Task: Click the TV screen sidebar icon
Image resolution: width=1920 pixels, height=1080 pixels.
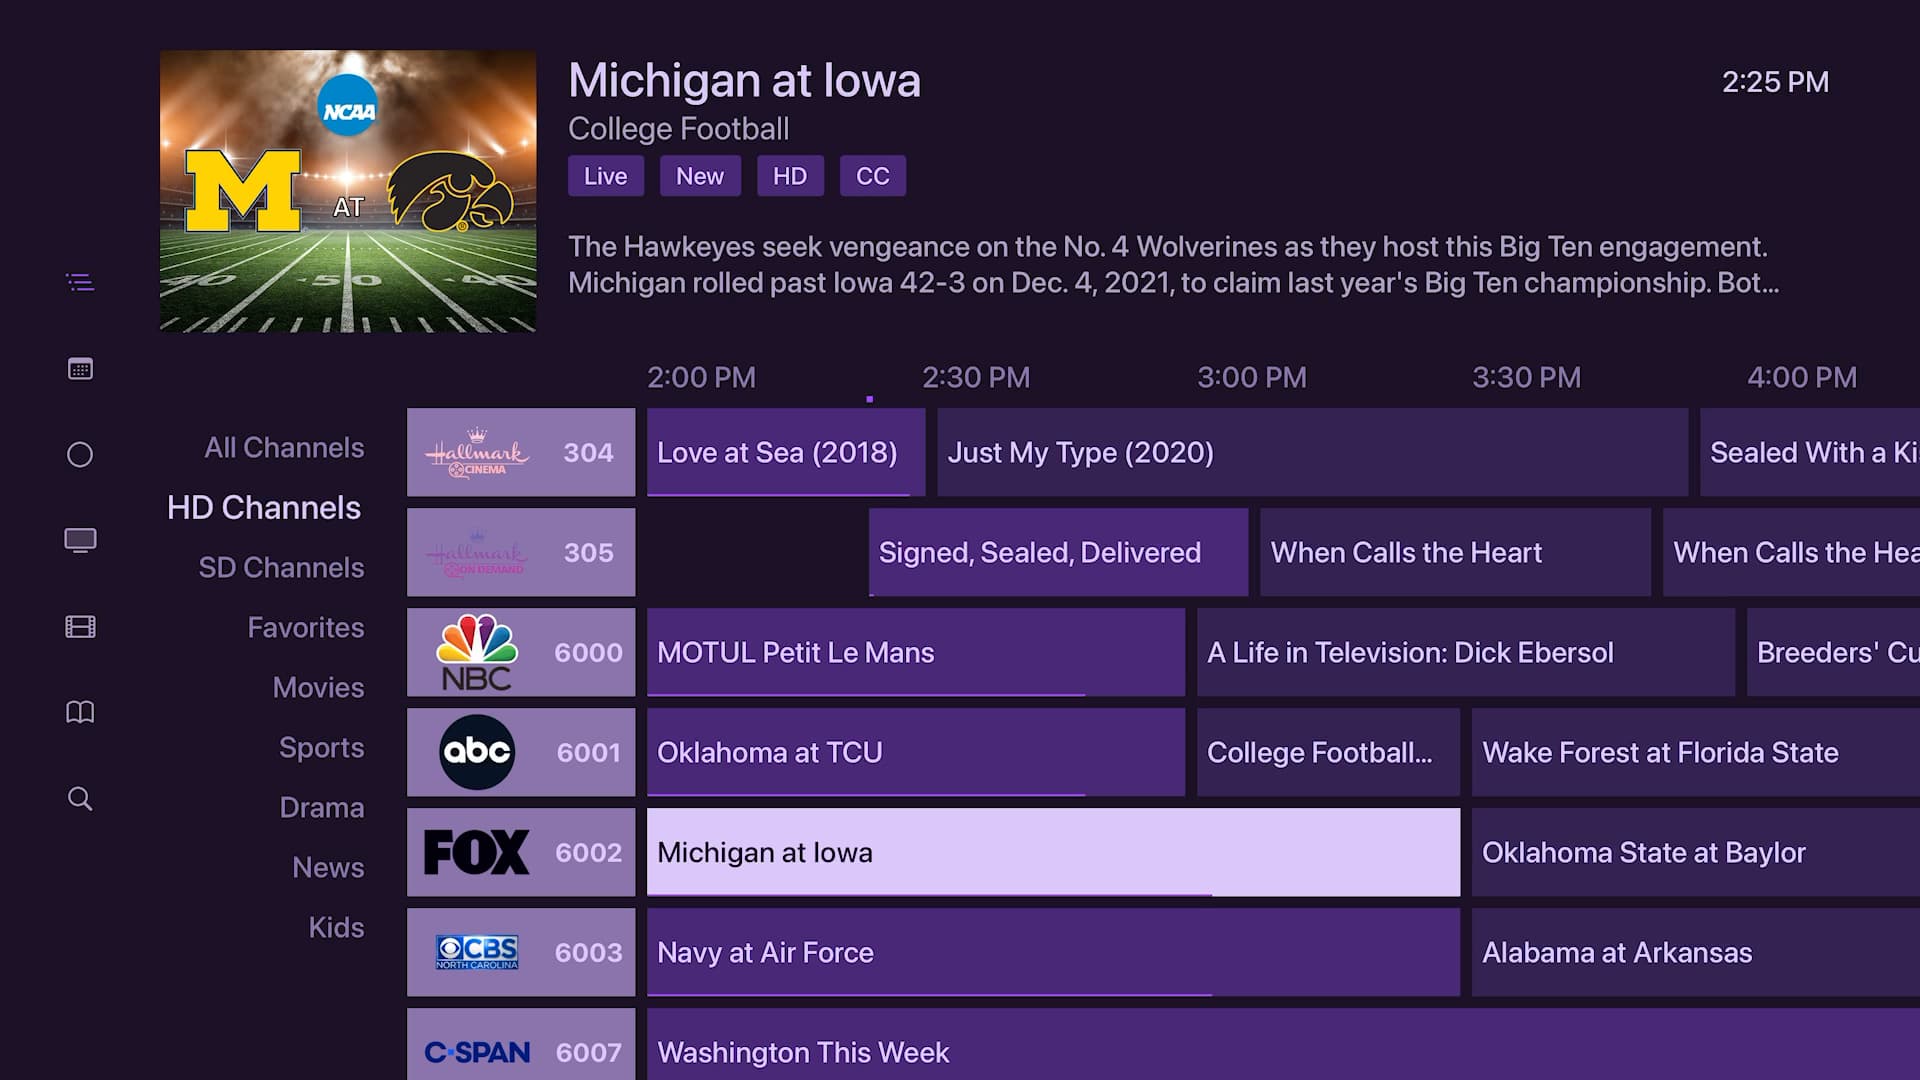Action: pos(80,541)
